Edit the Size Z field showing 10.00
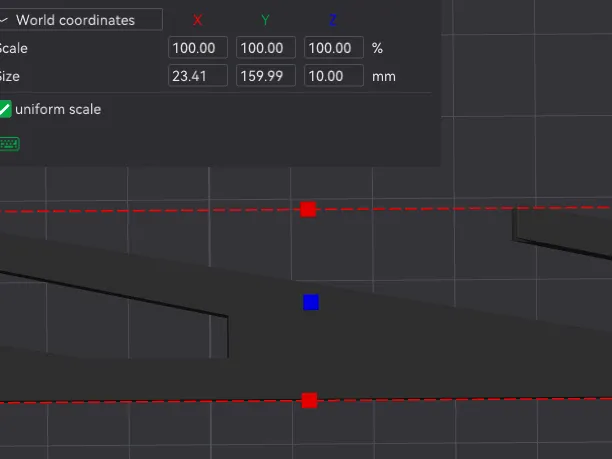 pos(334,76)
